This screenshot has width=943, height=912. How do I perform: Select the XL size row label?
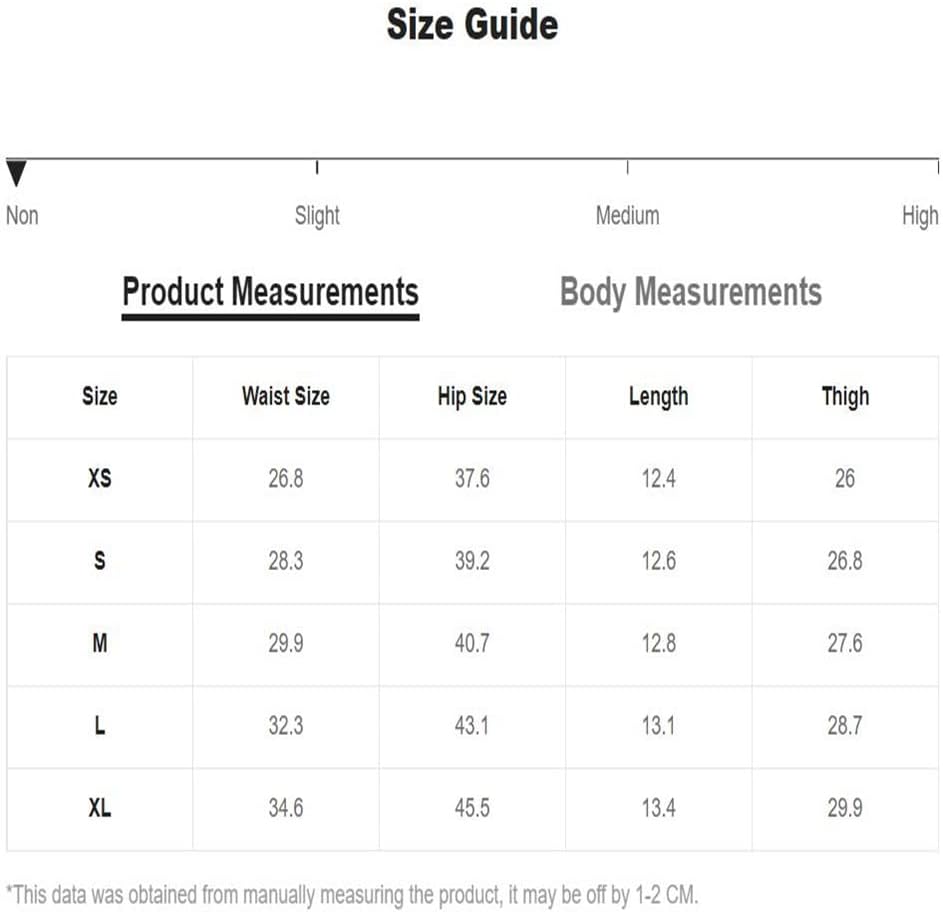pyautogui.click(x=100, y=808)
